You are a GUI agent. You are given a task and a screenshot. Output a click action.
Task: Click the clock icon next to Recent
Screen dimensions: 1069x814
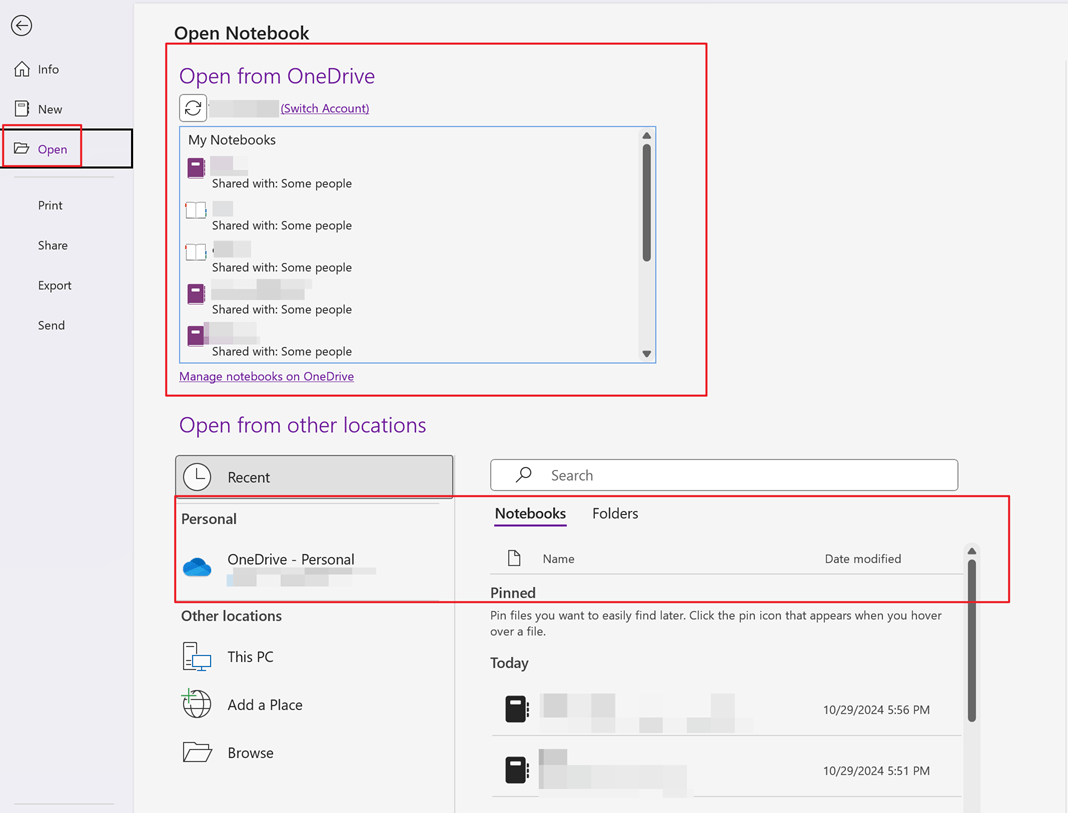(197, 477)
